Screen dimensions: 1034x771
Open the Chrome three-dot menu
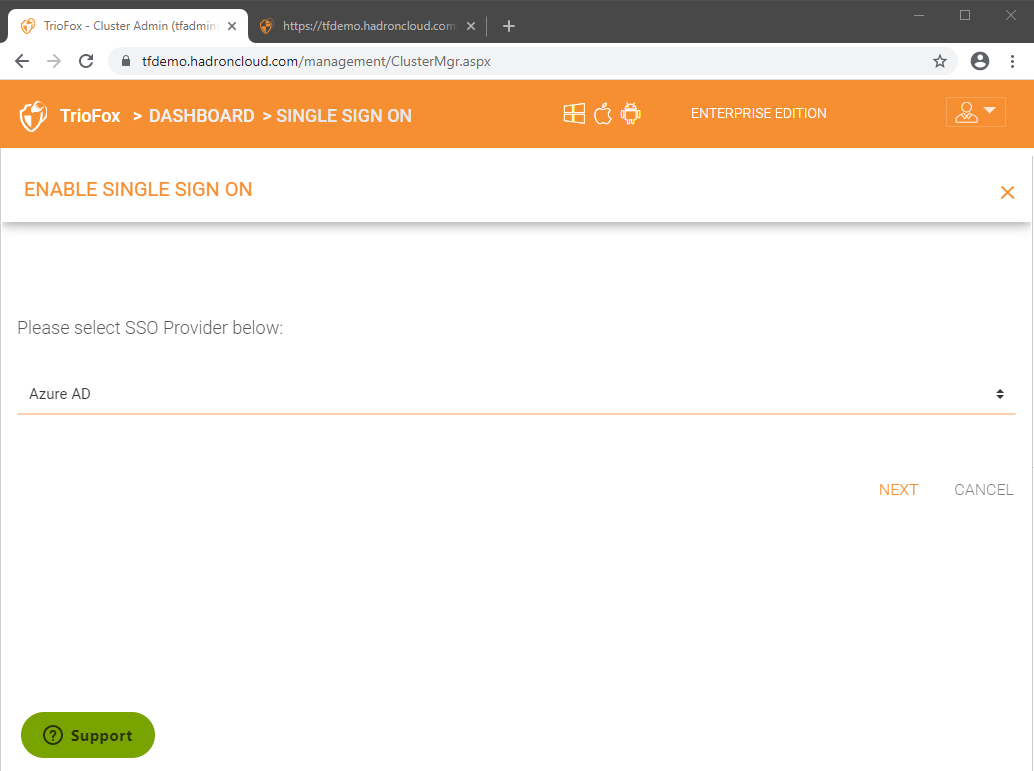[1012, 61]
